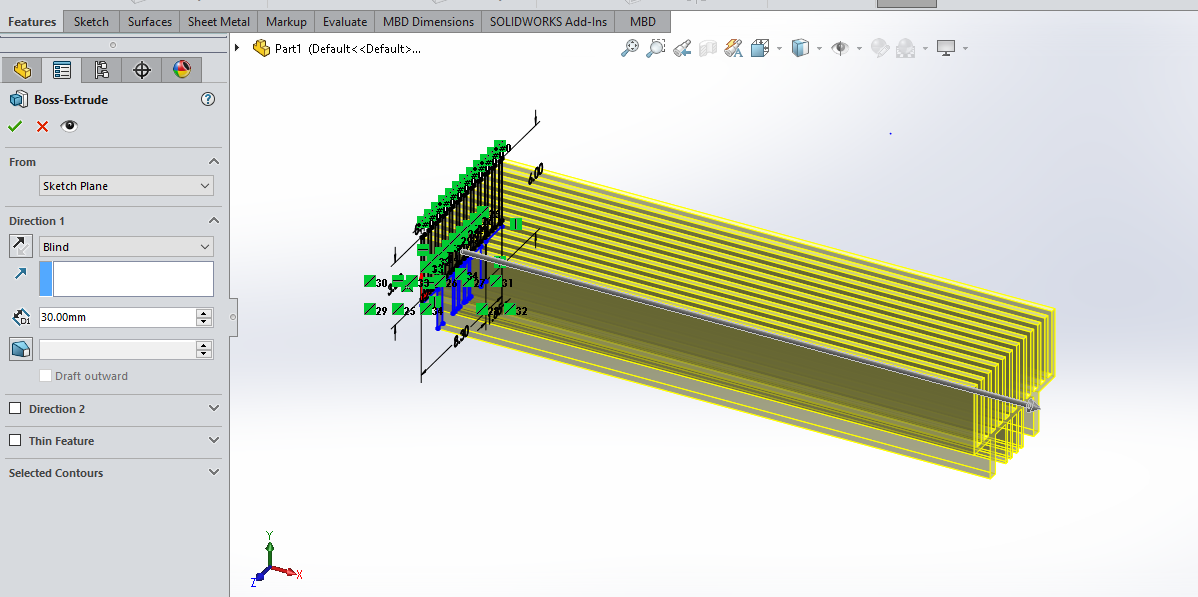Open the Sketch Plane dropdown under From

coord(126,186)
